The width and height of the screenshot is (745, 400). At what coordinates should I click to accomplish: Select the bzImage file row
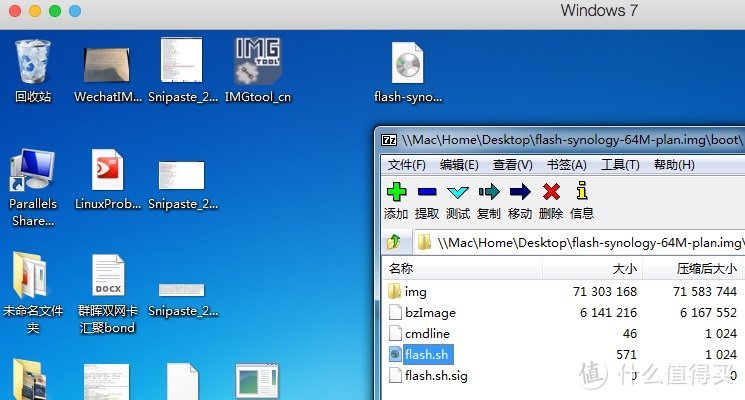click(563, 312)
